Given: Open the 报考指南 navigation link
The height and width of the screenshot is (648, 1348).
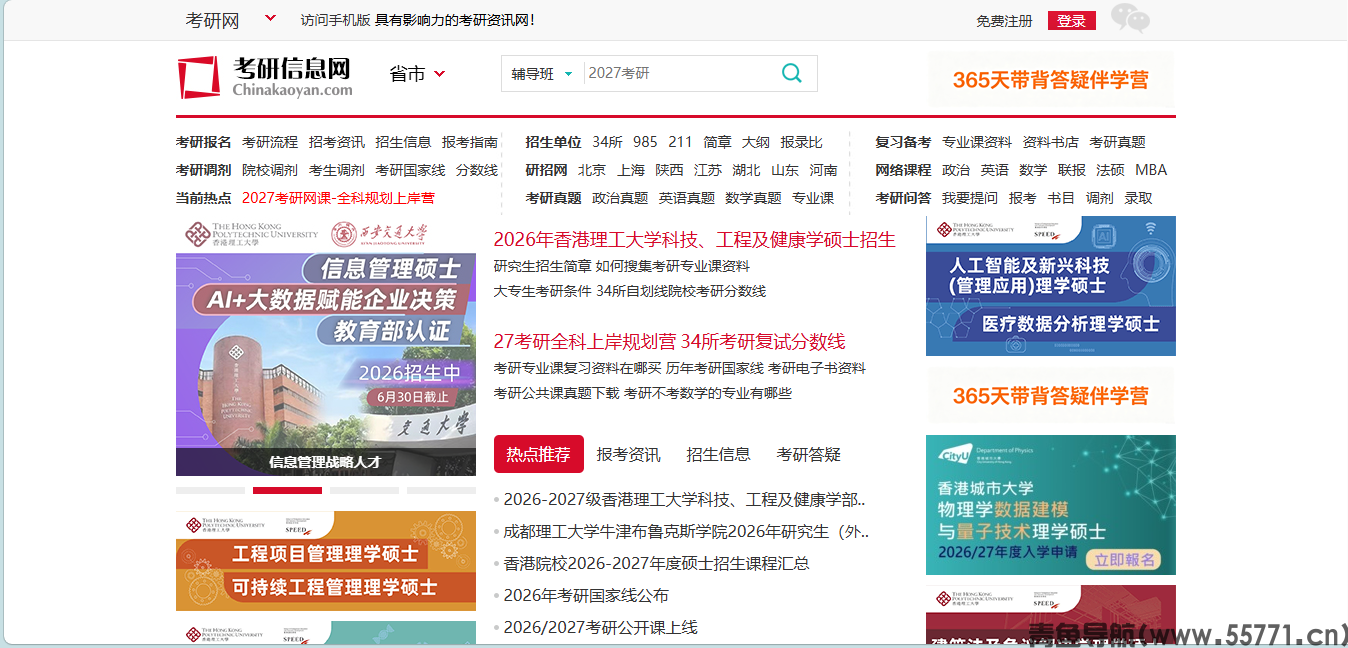Looking at the screenshot, I should coord(470,142).
